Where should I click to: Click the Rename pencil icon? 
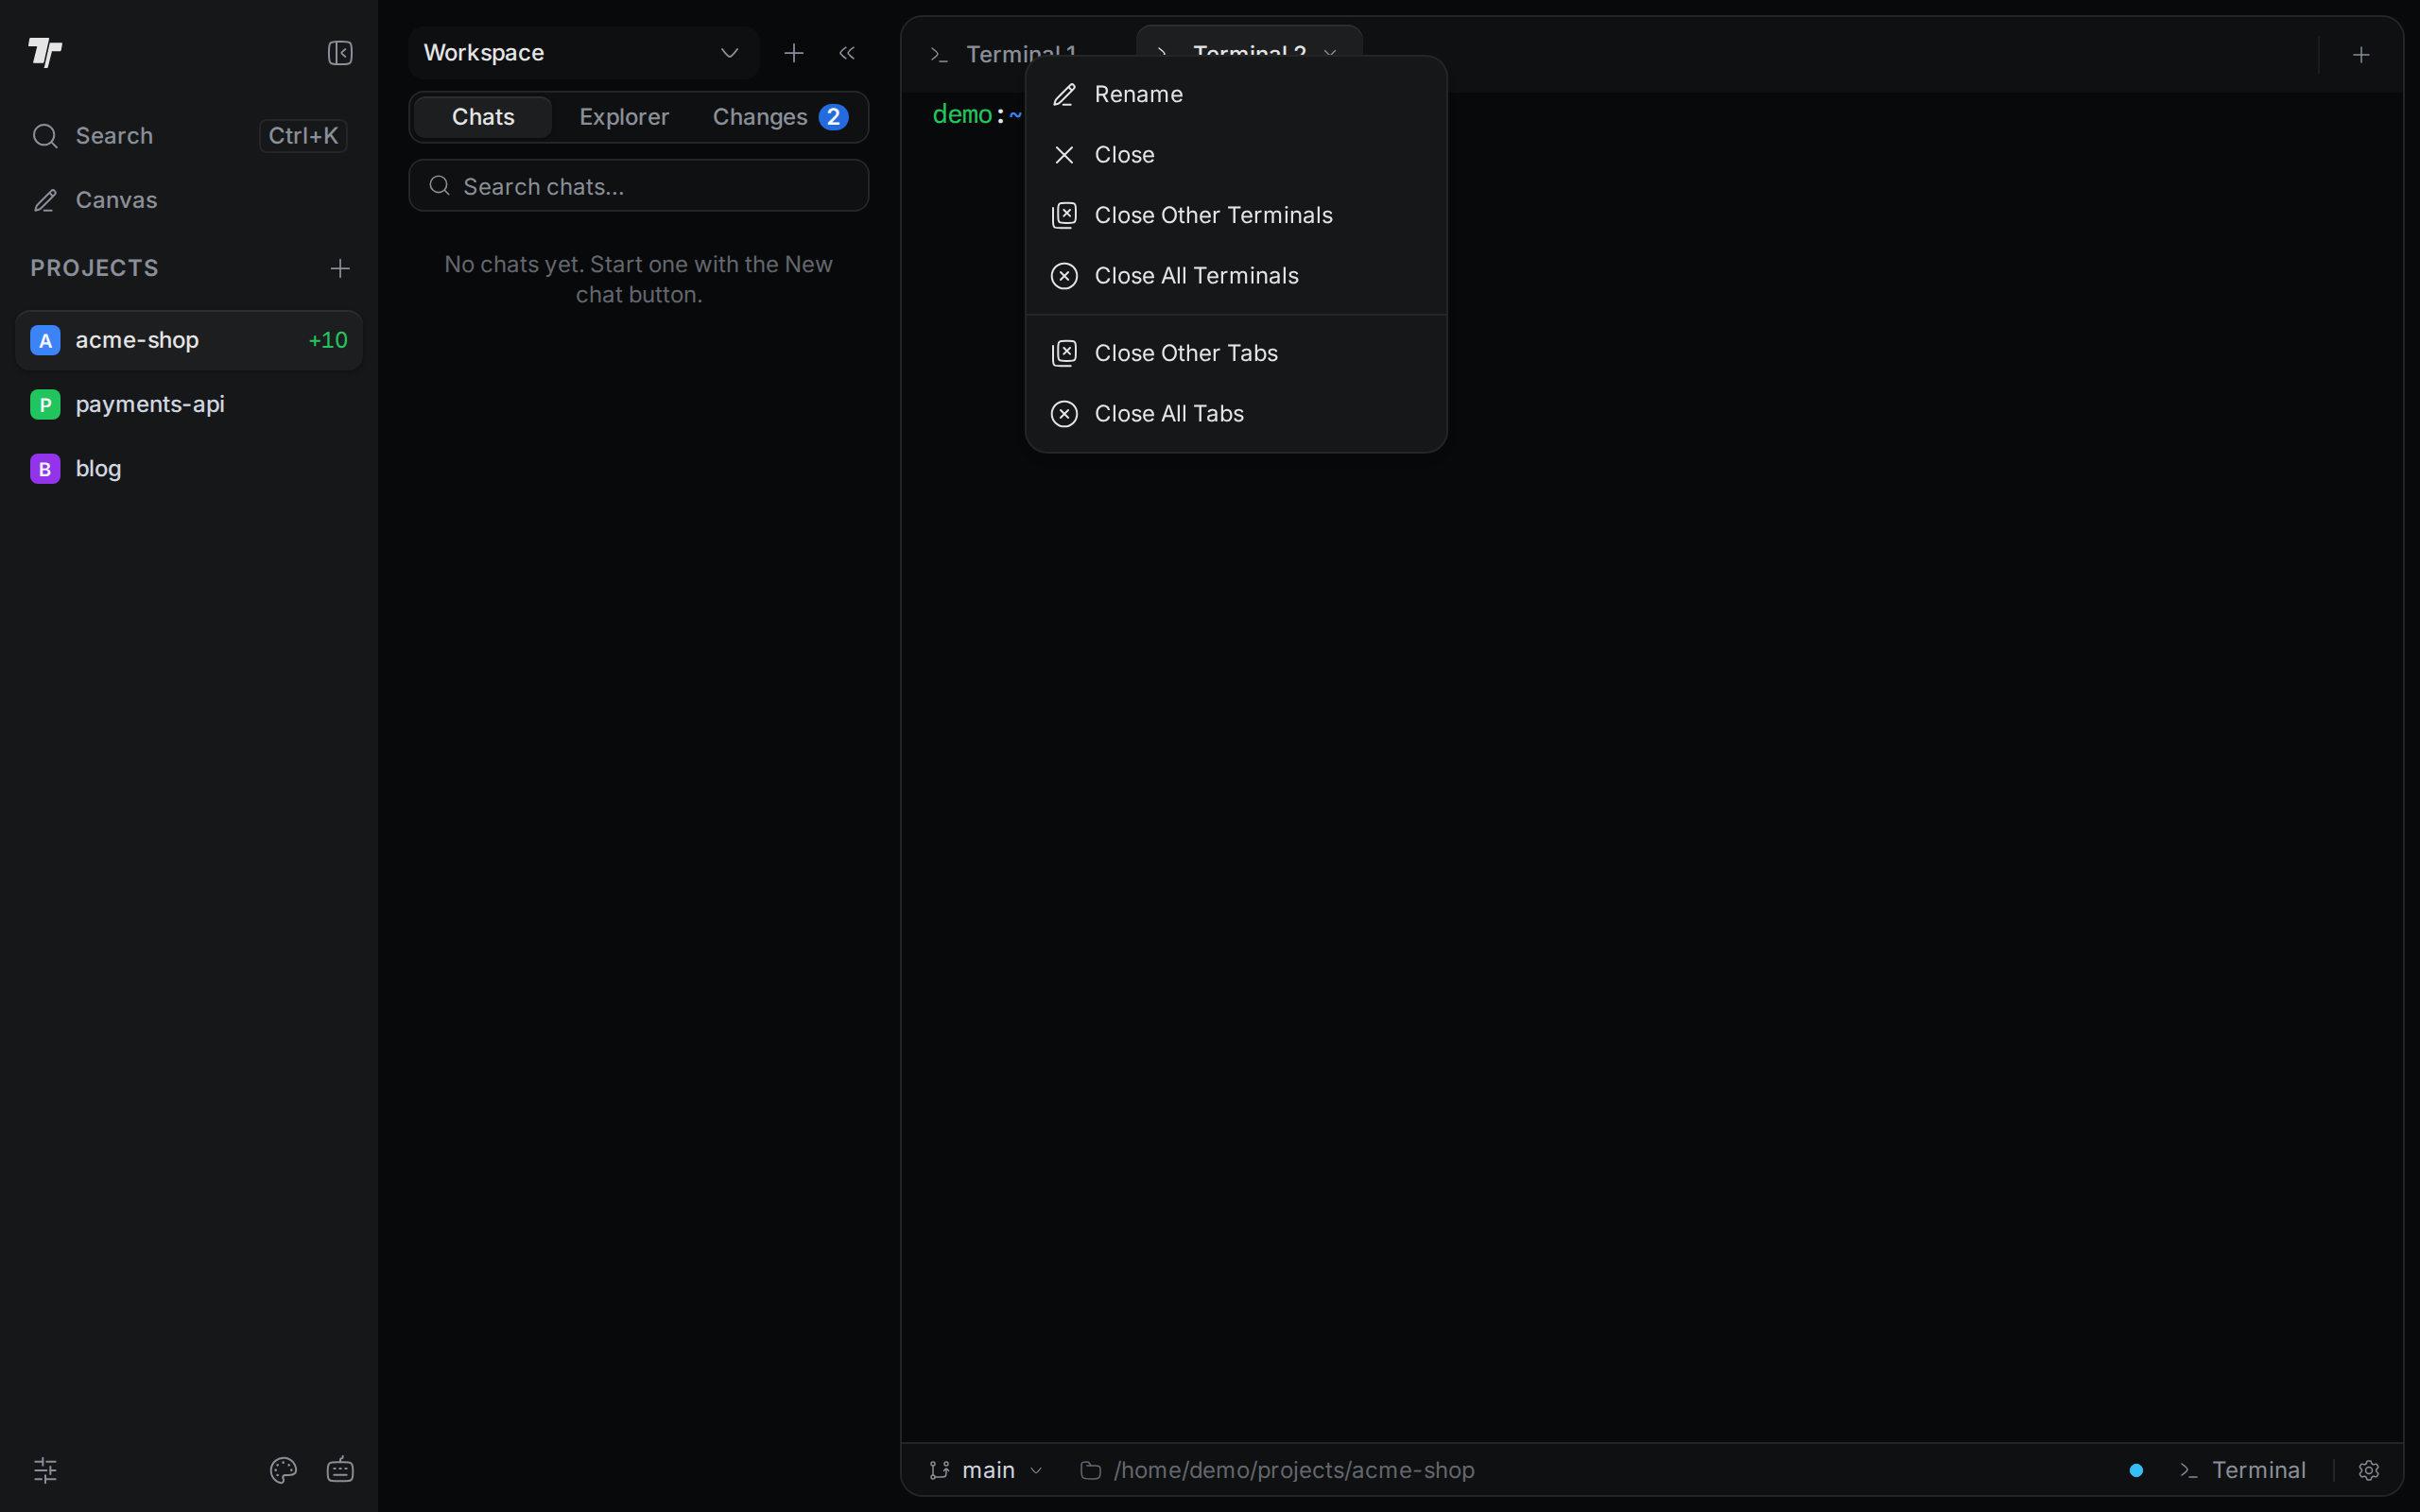(1064, 94)
